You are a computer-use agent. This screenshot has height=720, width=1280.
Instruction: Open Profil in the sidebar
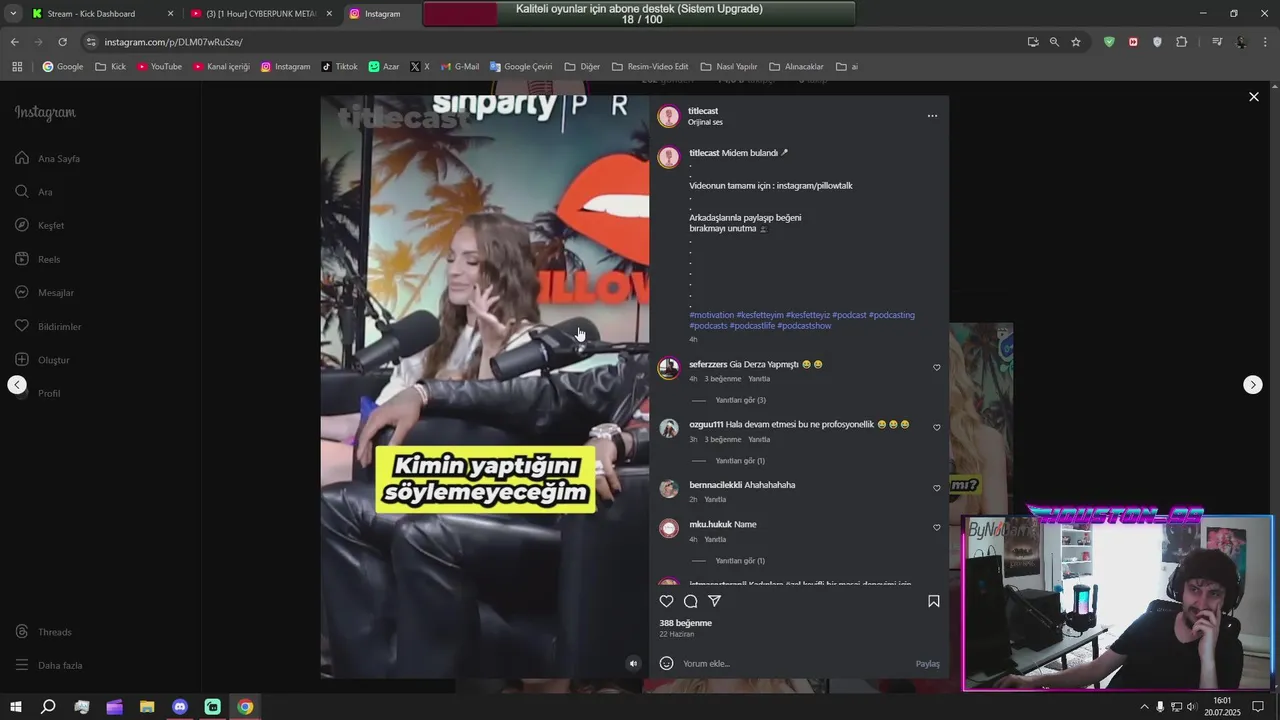[38, 394]
